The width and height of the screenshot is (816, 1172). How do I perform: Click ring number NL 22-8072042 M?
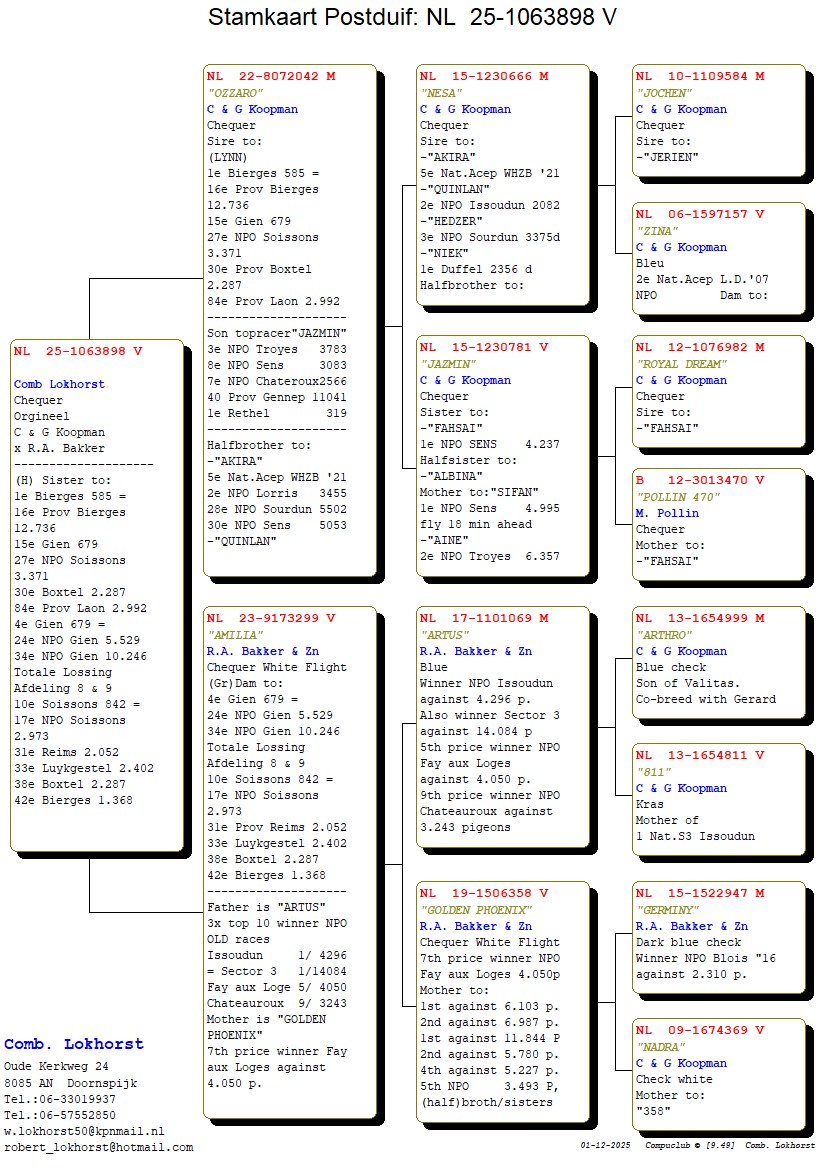point(271,76)
